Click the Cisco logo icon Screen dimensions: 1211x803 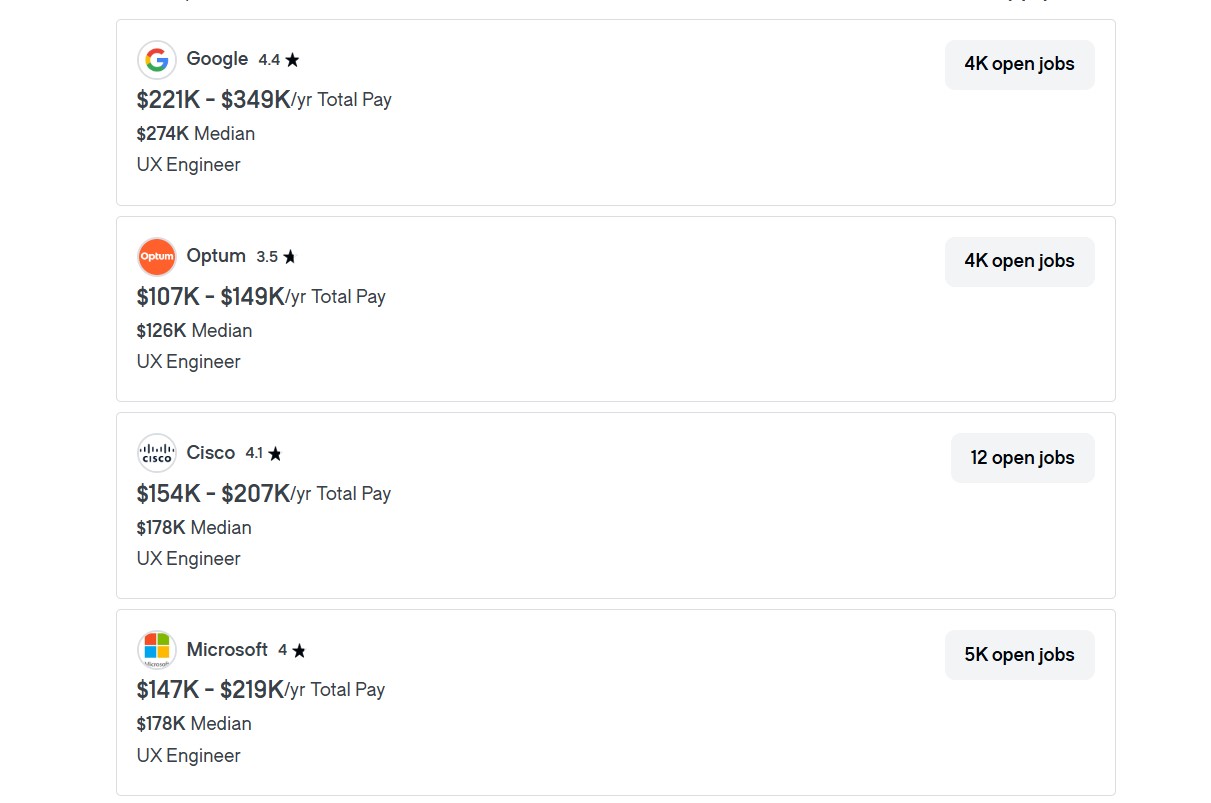click(x=157, y=453)
